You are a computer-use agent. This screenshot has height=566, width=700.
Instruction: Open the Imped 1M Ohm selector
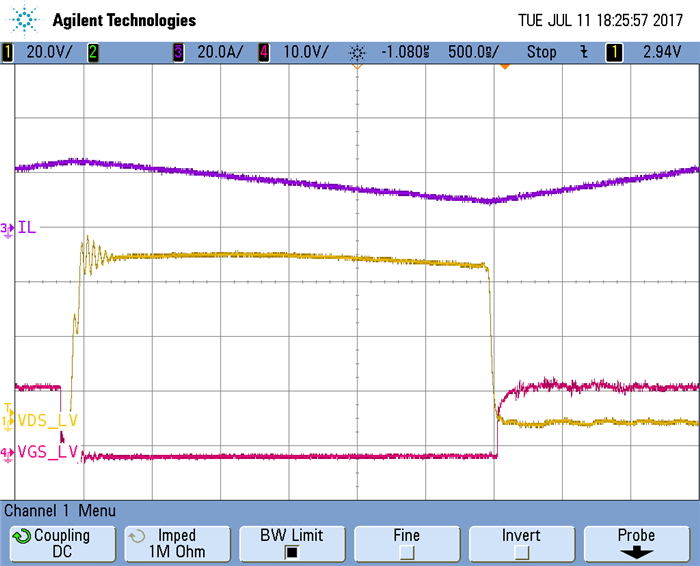click(x=175, y=542)
